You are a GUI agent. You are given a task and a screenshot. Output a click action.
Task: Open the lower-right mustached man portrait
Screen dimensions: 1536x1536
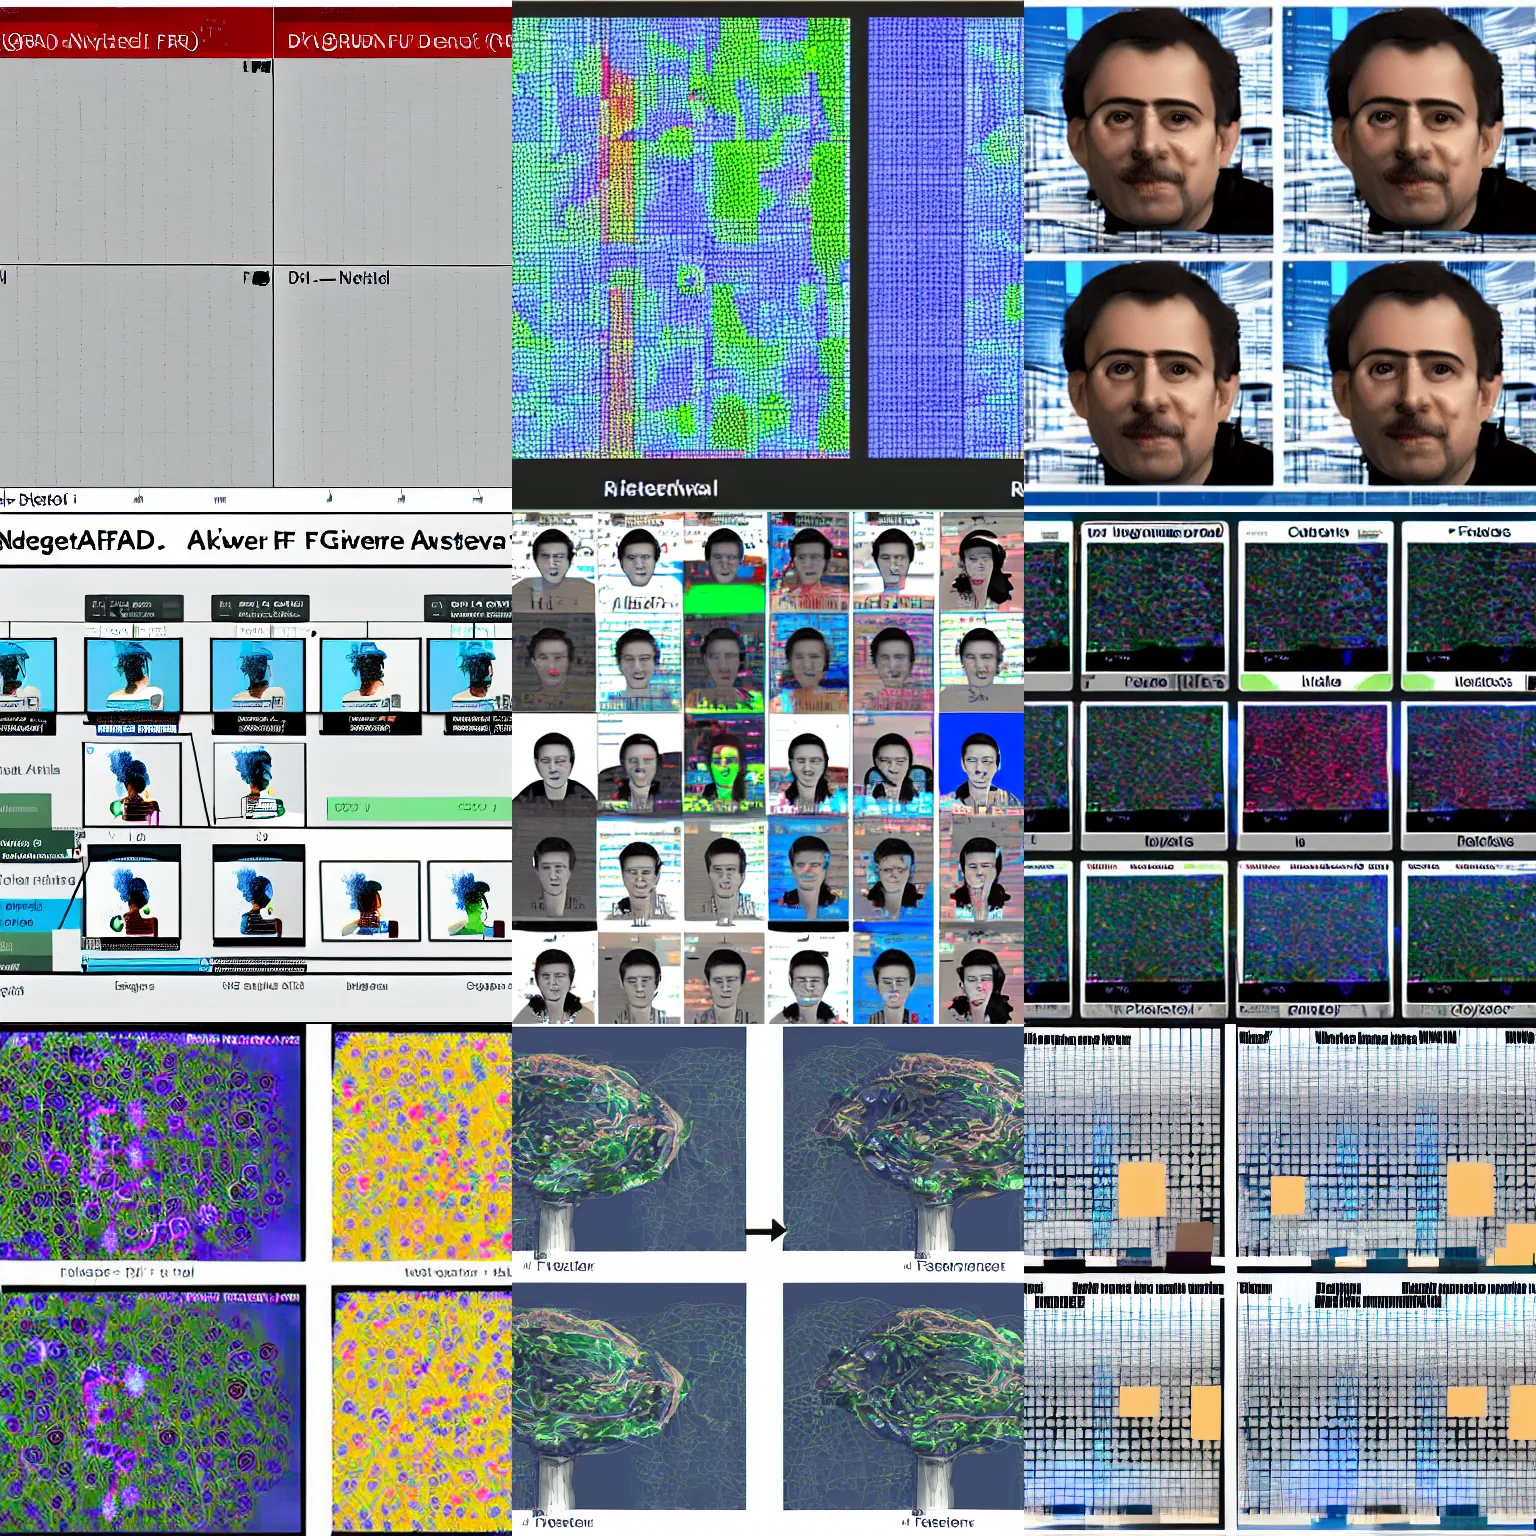click(x=1410, y=373)
